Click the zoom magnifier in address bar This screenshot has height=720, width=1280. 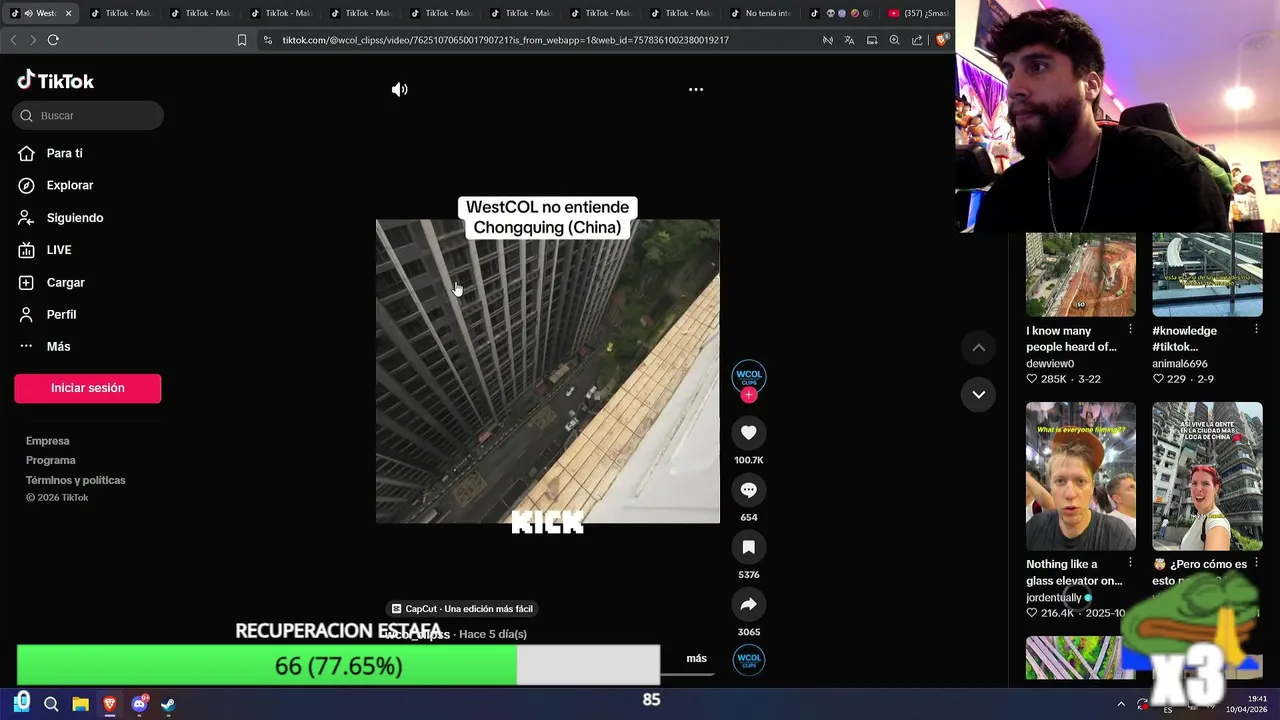[x=894, y=40]
